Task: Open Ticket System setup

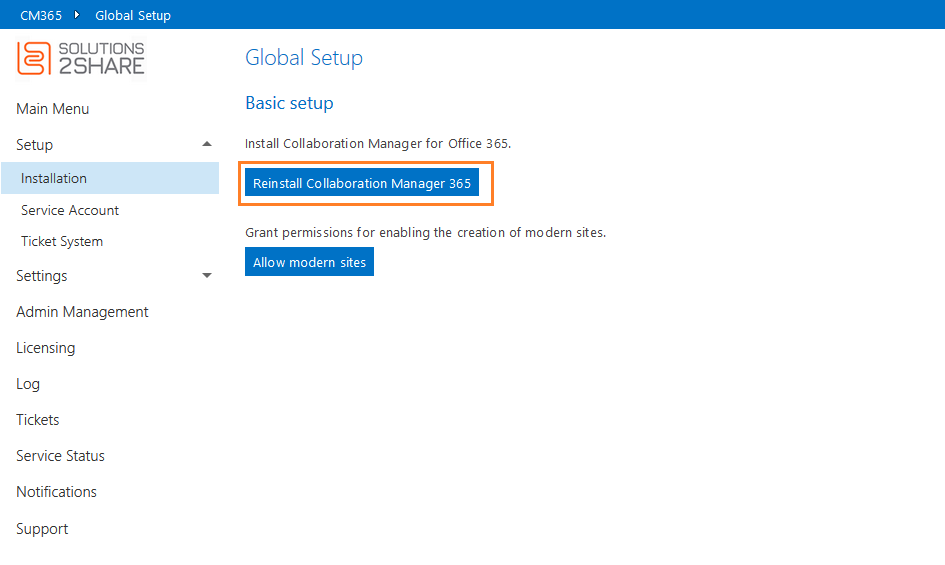Action: pyautogui.click(x=62, y=241)
